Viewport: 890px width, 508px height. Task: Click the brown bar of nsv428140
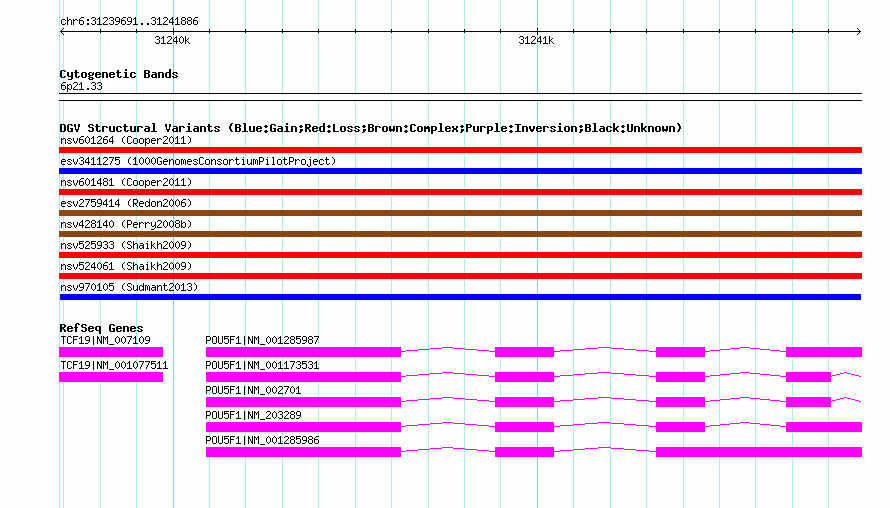pyautogui.click(x=460, y=234)
